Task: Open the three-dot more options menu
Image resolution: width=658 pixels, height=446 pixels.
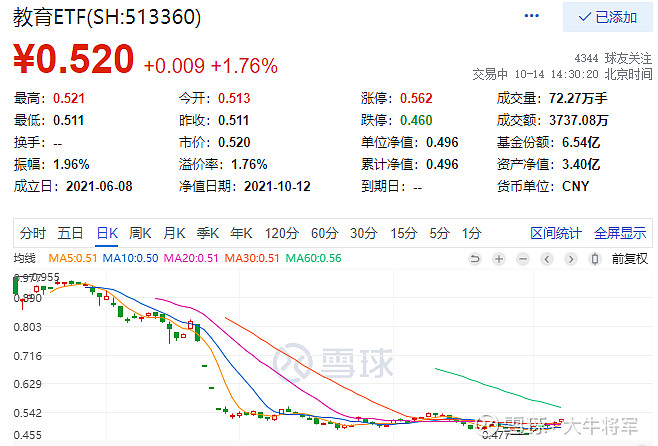Action: pyautogui.click(x=531, y=16)
